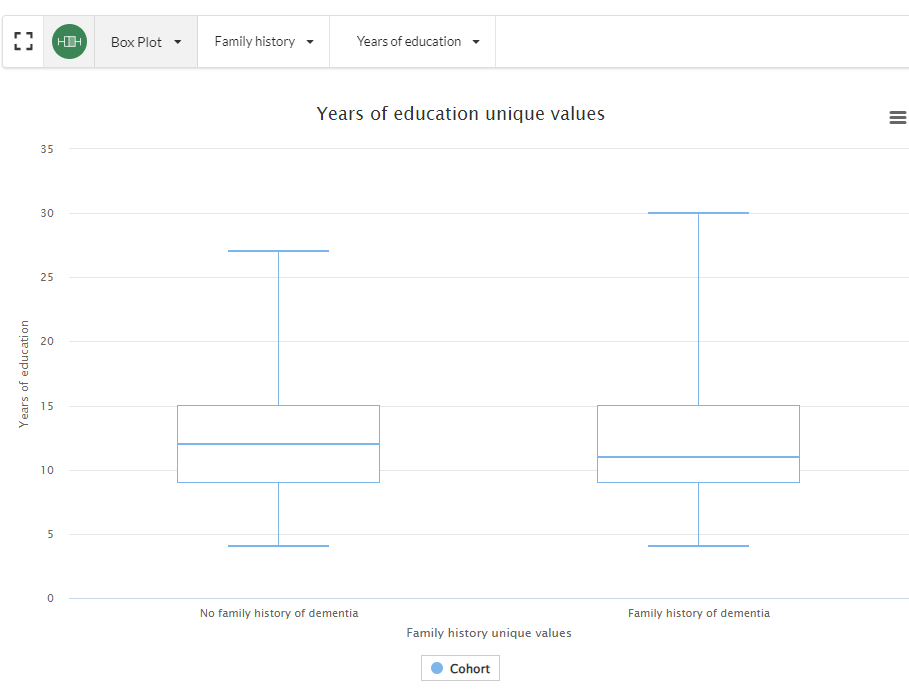The width and height of the screenshot is (909, 699).
Task: Click upper whisker cap at 30 years
Action: [698, 213]
